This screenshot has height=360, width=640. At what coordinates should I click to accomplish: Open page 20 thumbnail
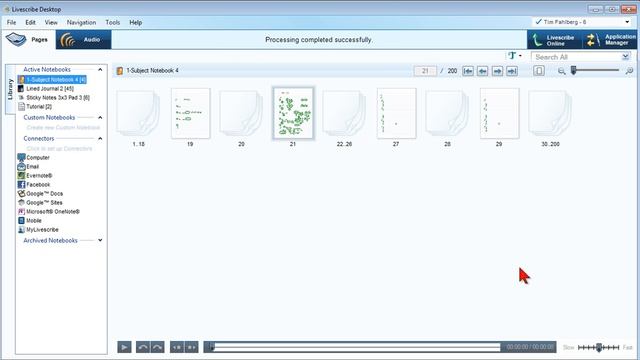click(x=241, y=113)
